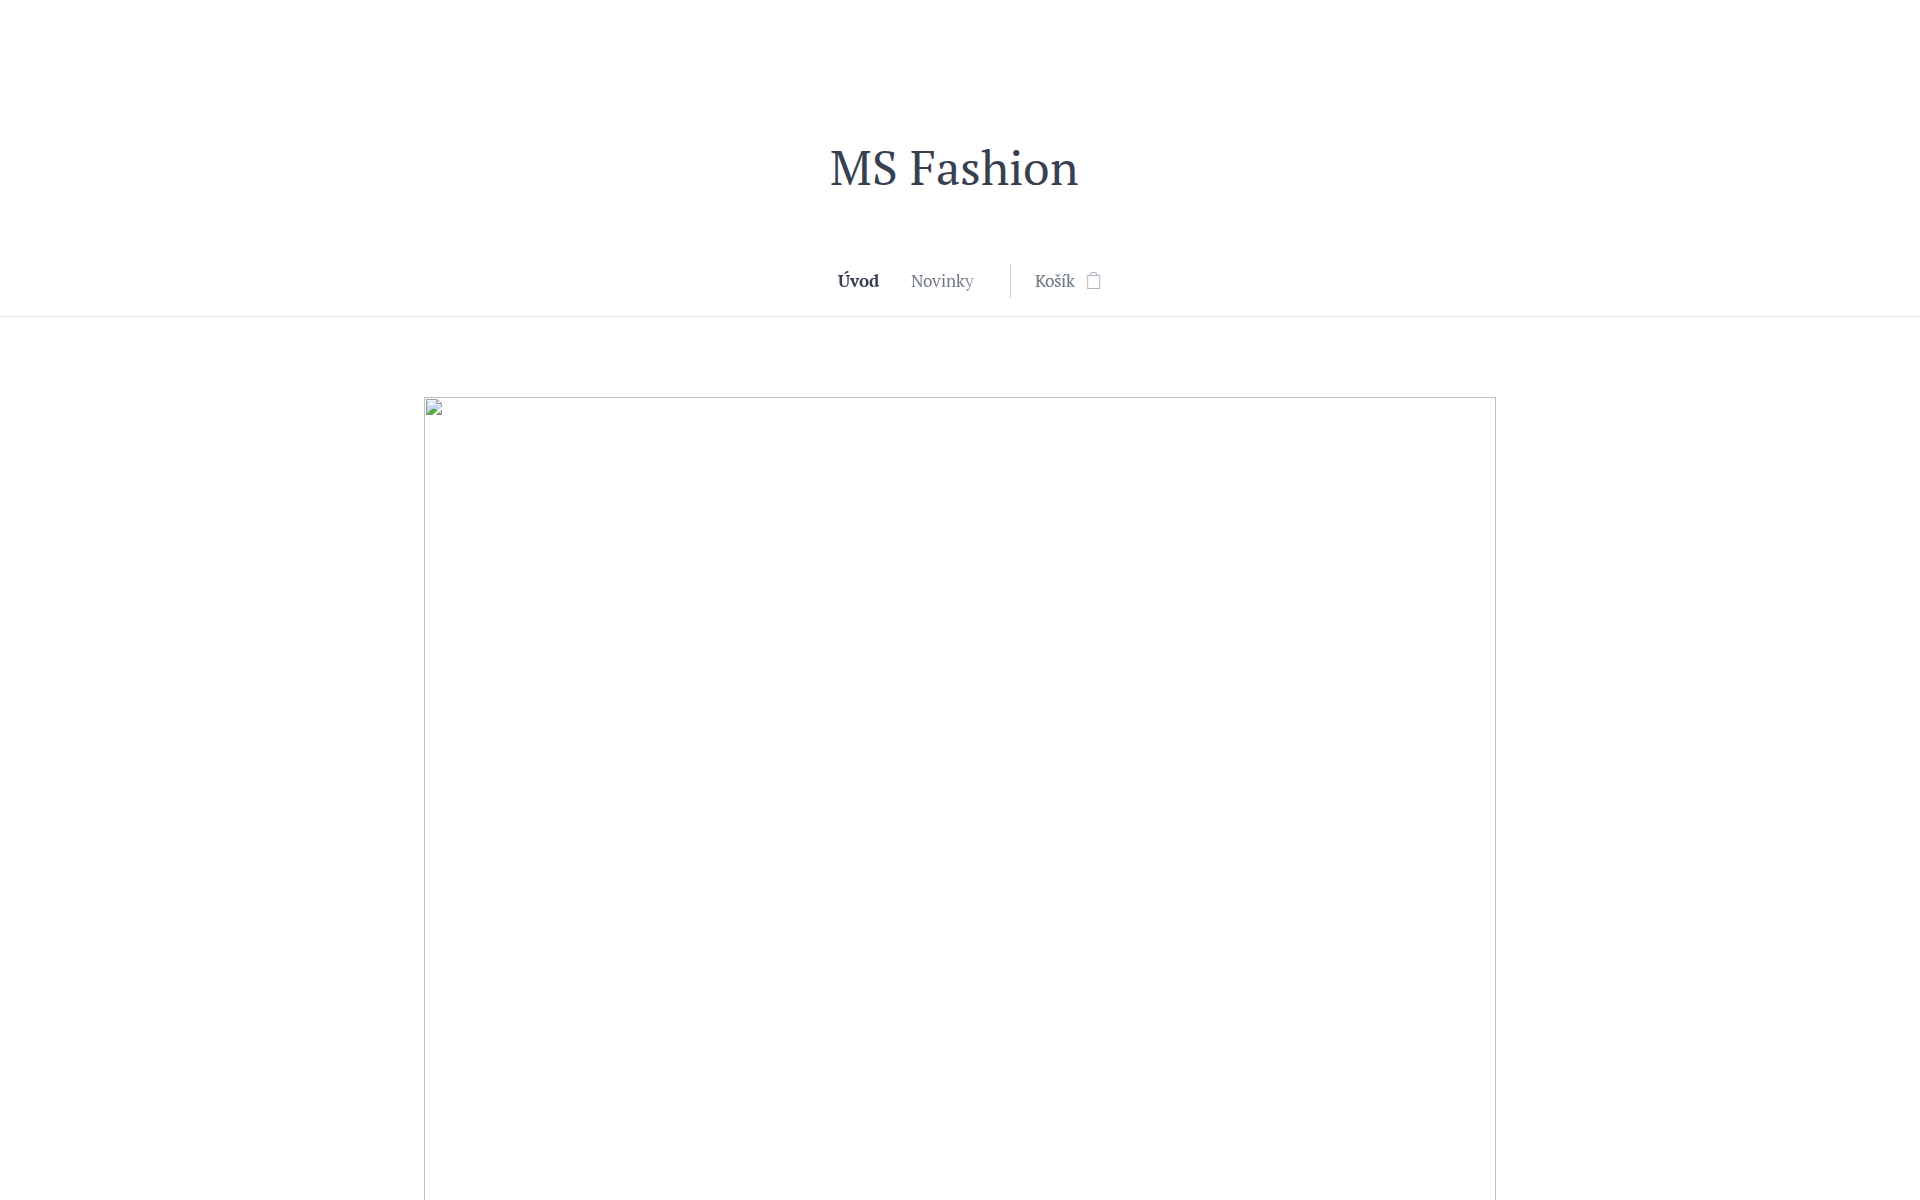Click the Novinky link in navigation
This screenshot has height=1200, width=1920.
(941, 281)
